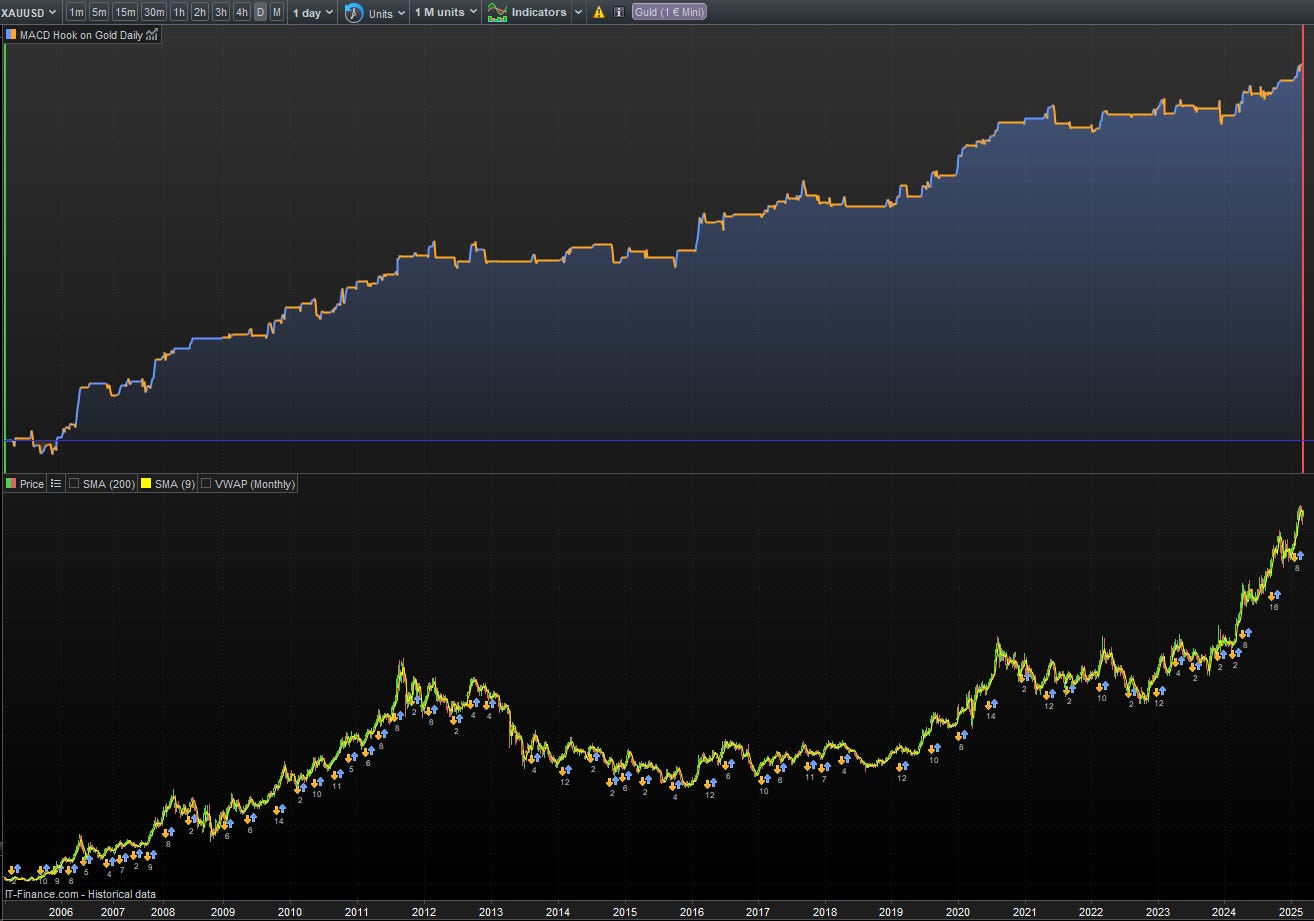Screen dimensions: 1314x921
Task: Open the price list settings icon
Action: pyautogui.click(x=55, y=484)
